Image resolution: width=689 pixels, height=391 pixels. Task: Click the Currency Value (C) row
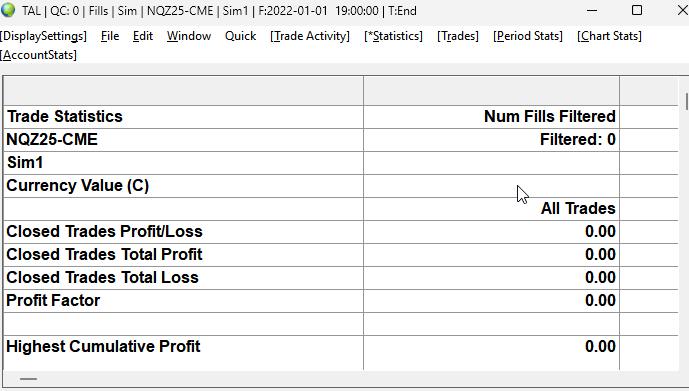coord(184,185)
